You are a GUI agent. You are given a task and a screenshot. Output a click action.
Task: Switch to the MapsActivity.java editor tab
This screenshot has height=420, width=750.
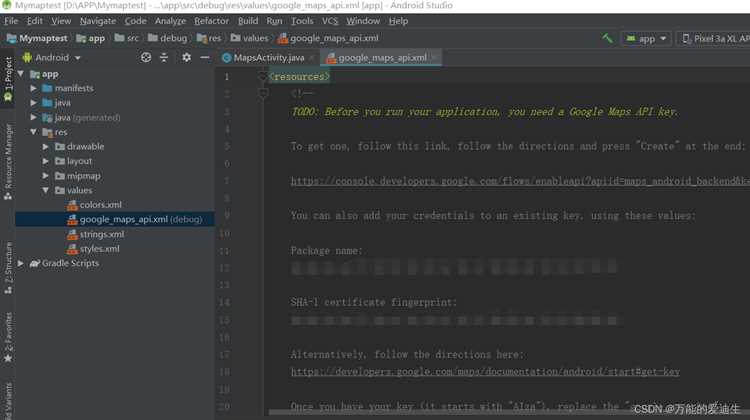(x=269, y=58)
